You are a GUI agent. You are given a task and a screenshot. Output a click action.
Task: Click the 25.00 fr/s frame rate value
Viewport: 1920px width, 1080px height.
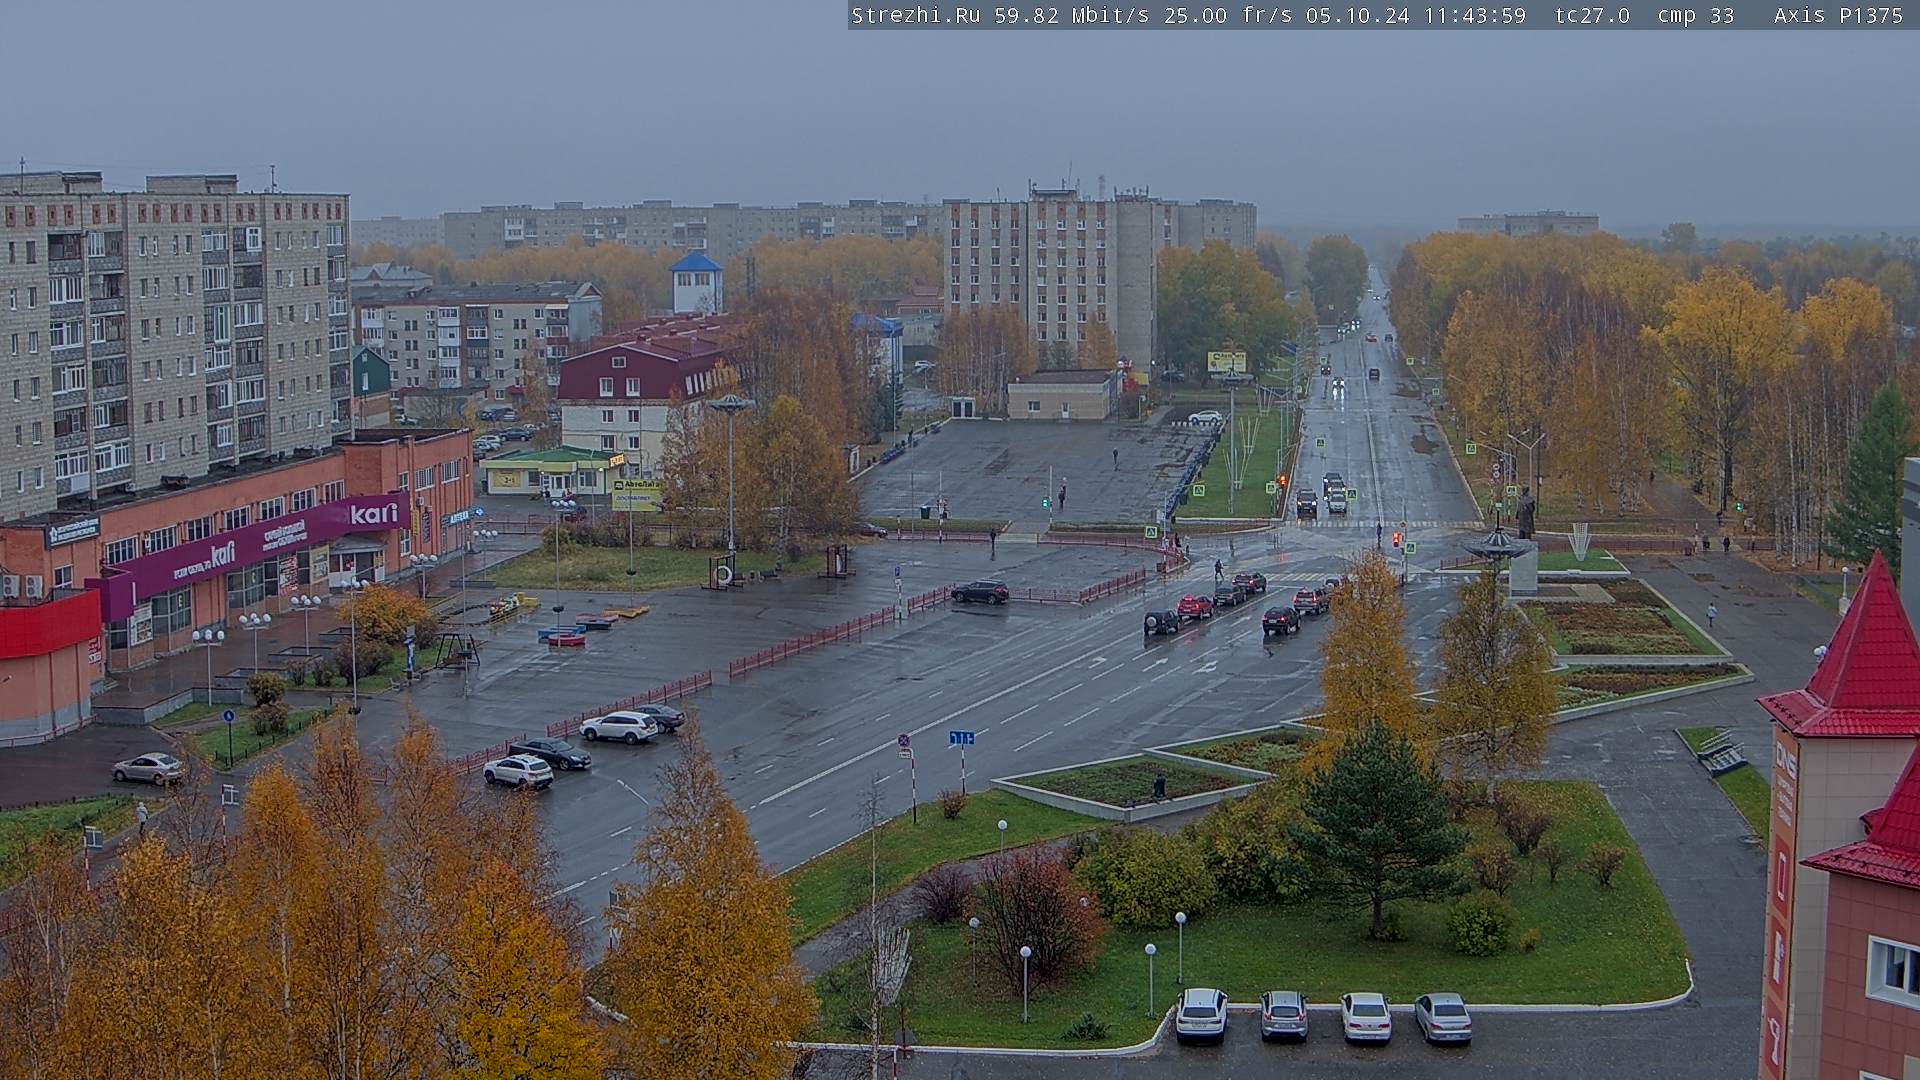(1227, 15)
